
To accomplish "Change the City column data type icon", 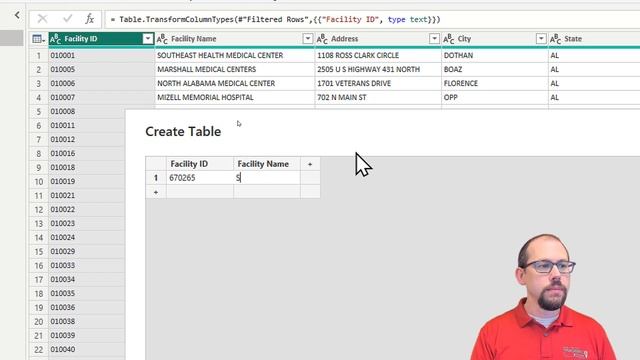I will tap(449, 39).
